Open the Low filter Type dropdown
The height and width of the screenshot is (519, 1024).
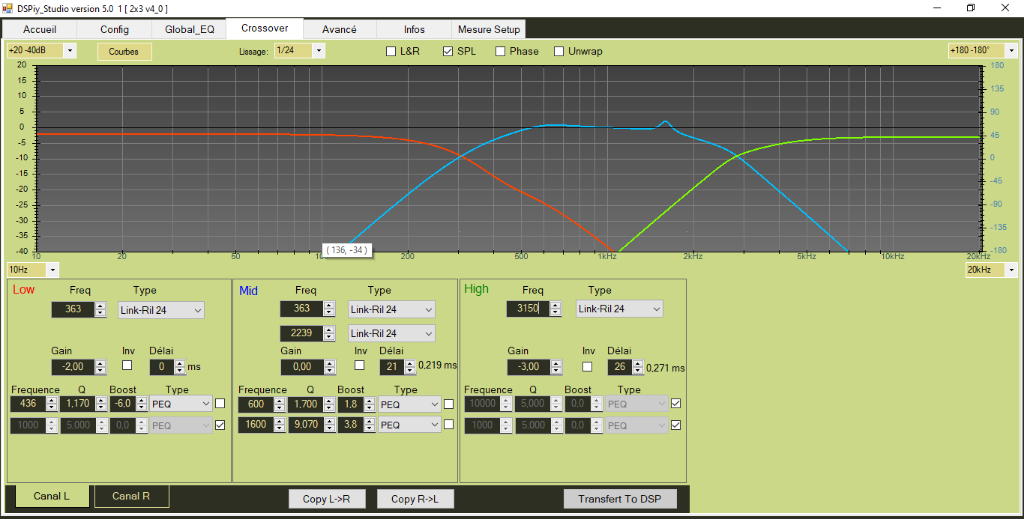(161, 310)
